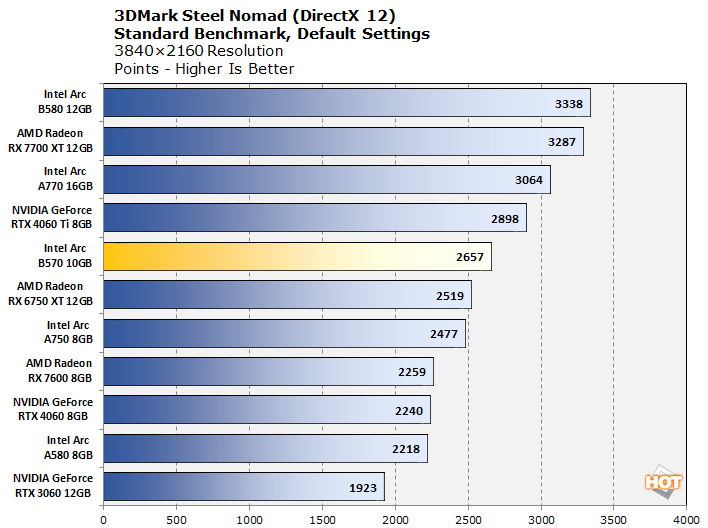Click the highlighted 2657 score value
This screenshot has height=528, width=708.
[470, 257]
